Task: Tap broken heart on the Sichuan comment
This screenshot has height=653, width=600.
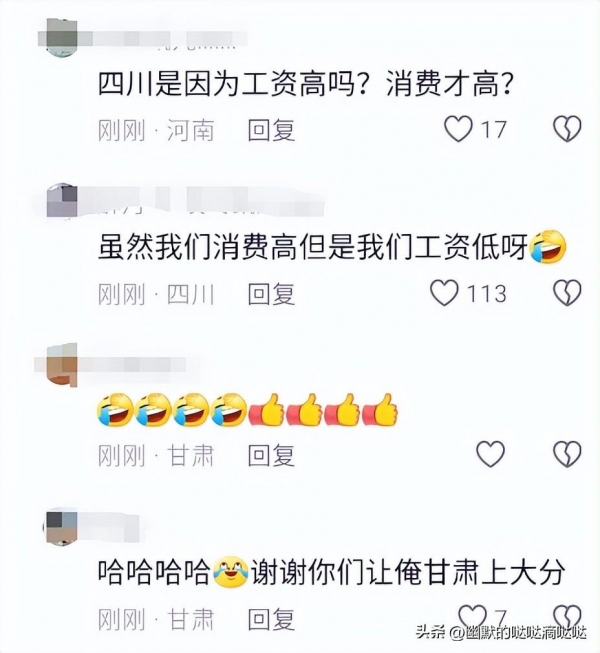Action: tap(567, 292)
